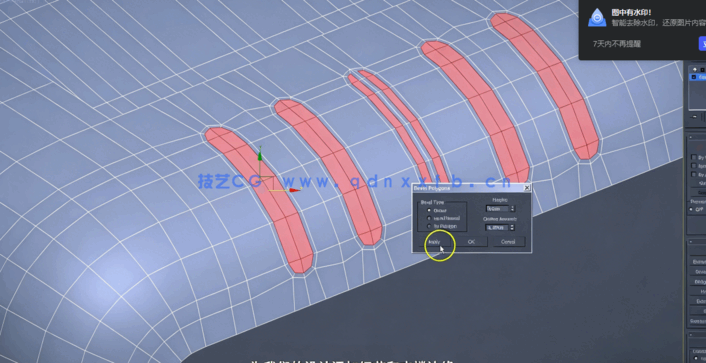Image resolution: width=706 pixels, height=363 pixels.
Task: Select highlighted entry in modifier stack
Action: (x=698, y=77)
